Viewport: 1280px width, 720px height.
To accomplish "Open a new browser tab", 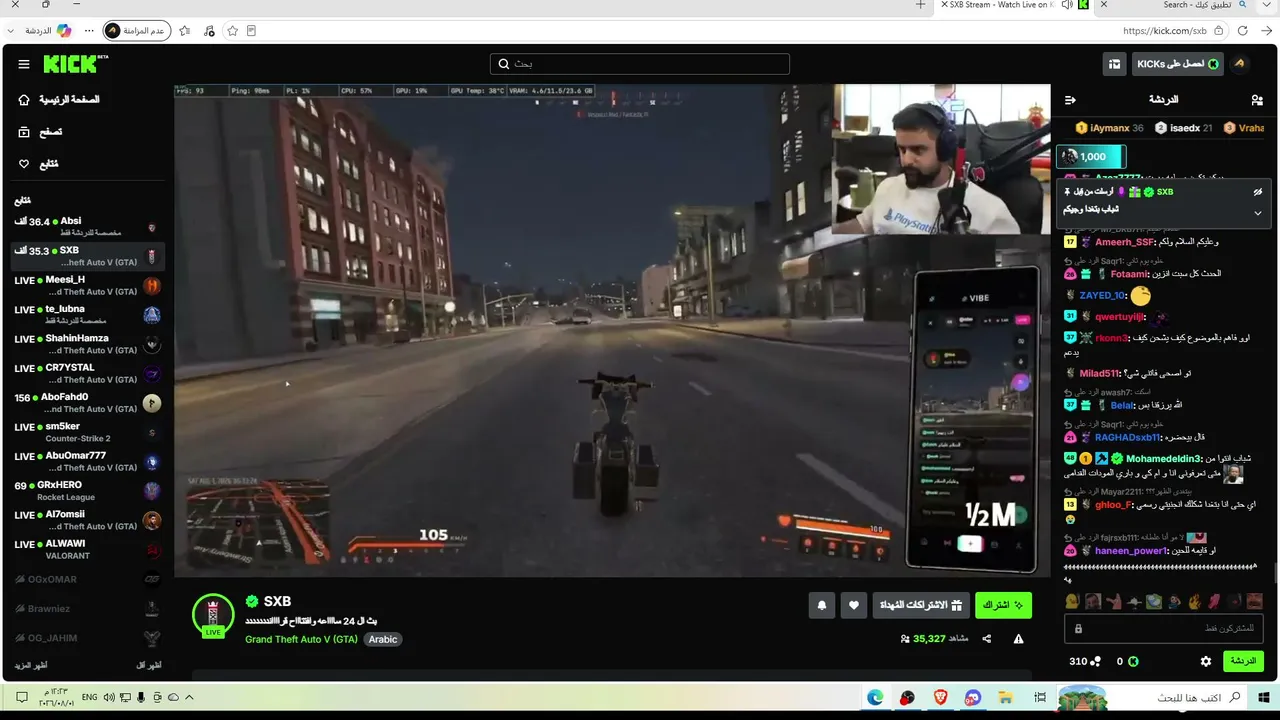I will point(921,5).
